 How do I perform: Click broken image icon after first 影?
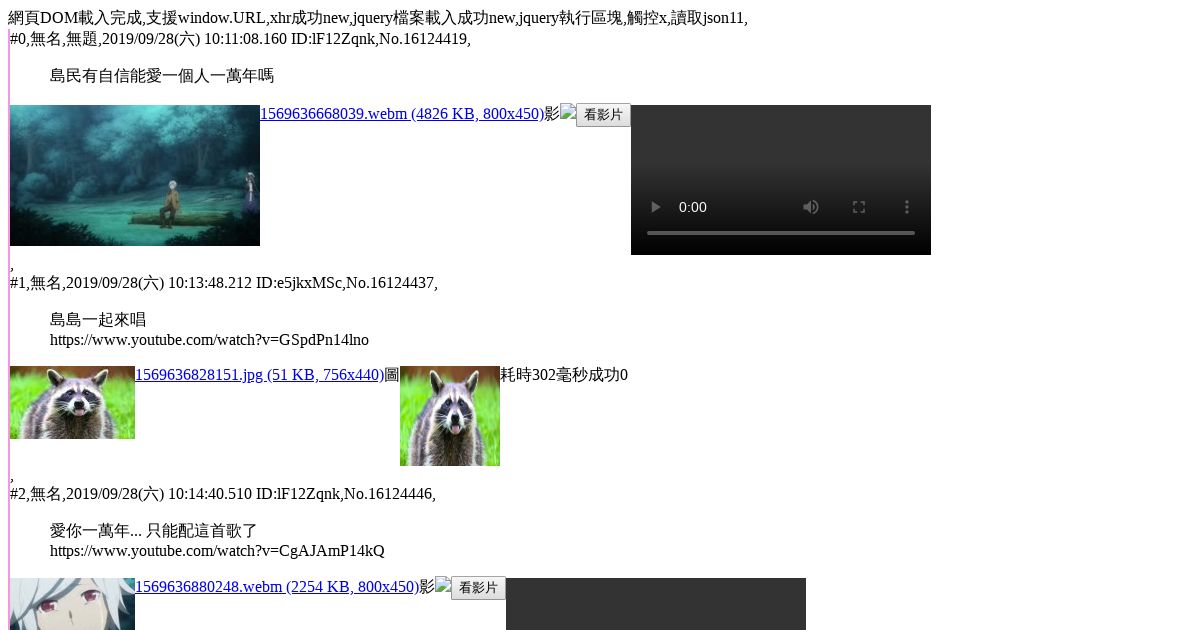coord(568,112)
